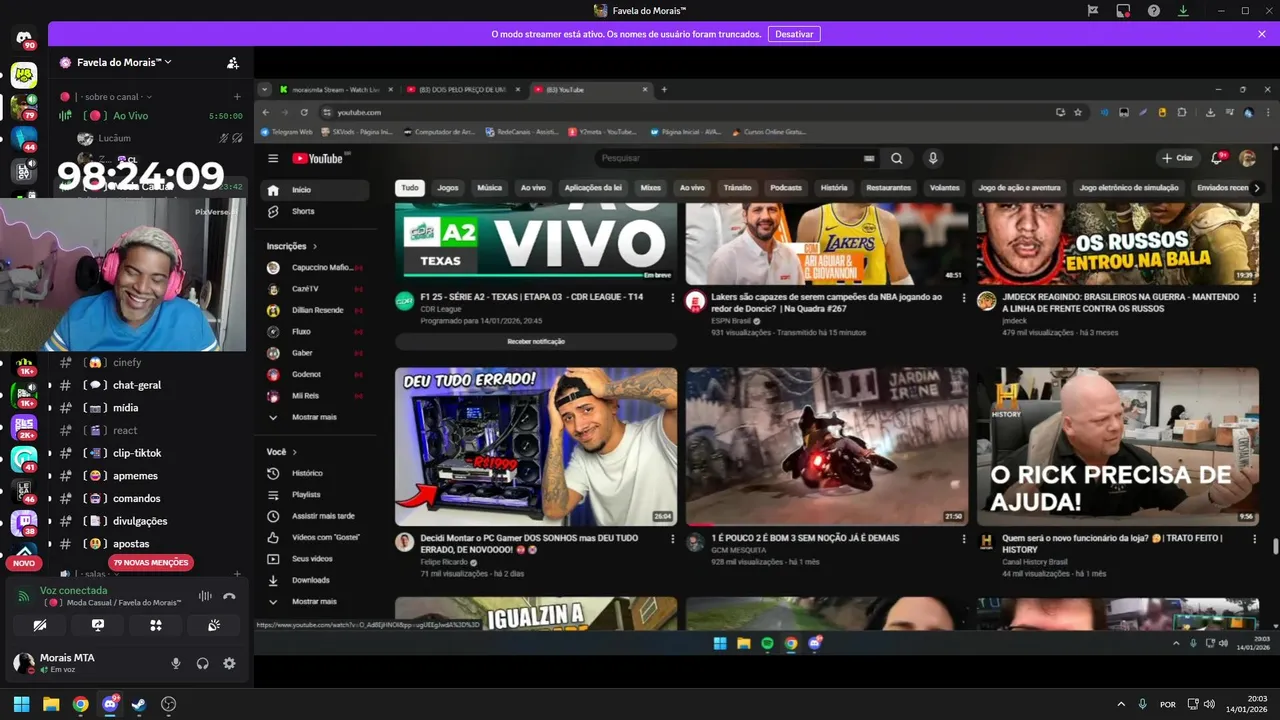The width and height of the screenshot is (1280, 720).
Task: Open YouTube notifications bell in stream
Action: pos(1218,158)
